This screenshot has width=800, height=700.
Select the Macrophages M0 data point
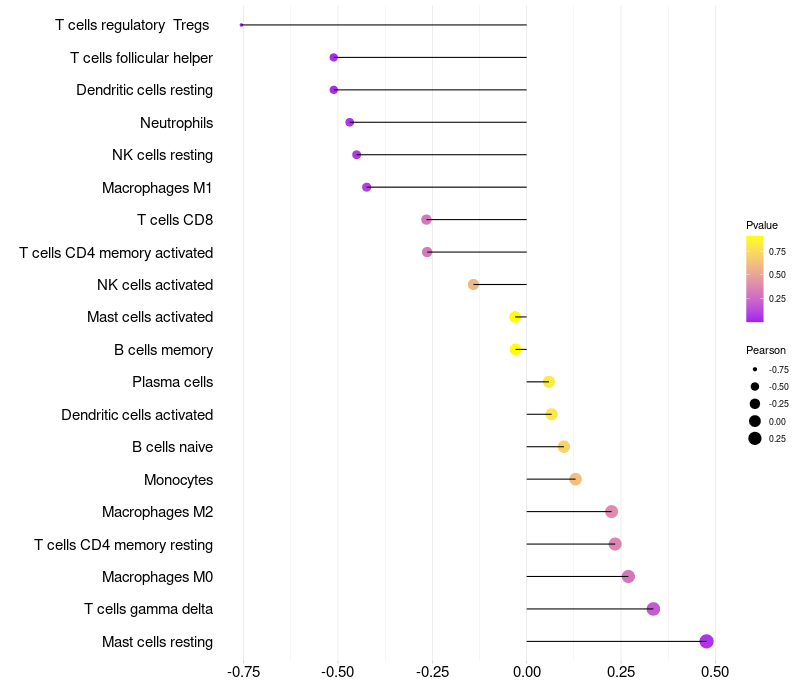tap(628, 576)
